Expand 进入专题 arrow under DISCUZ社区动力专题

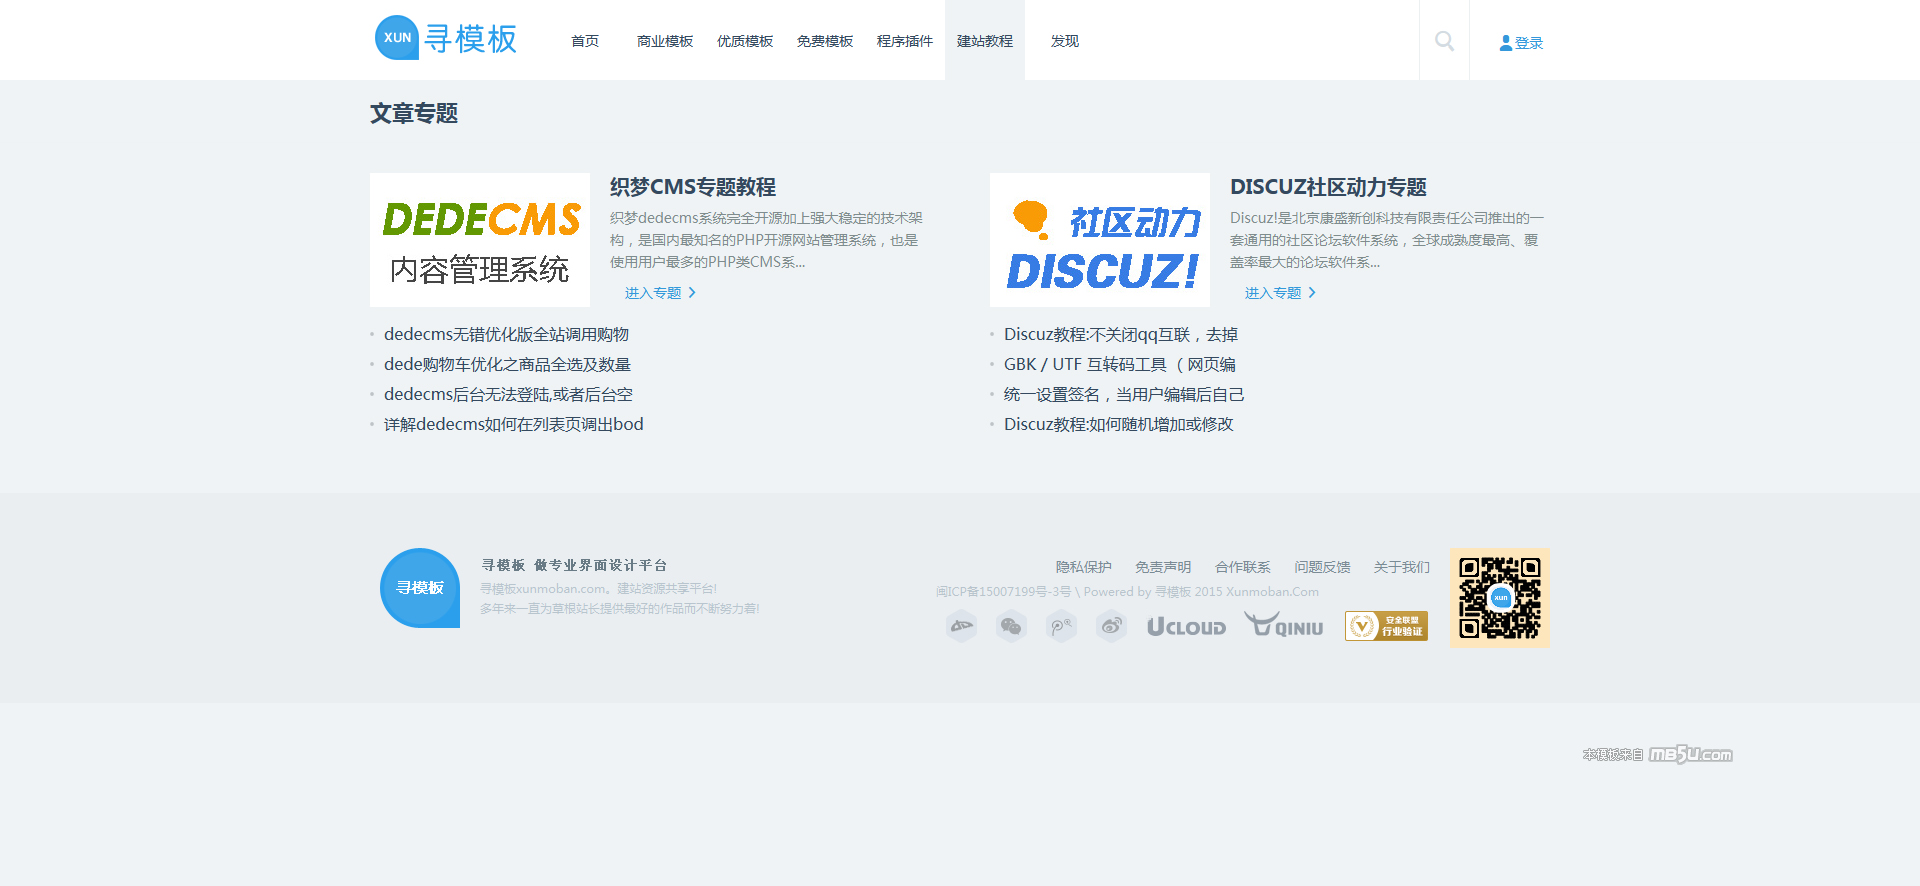point(1311,293)
